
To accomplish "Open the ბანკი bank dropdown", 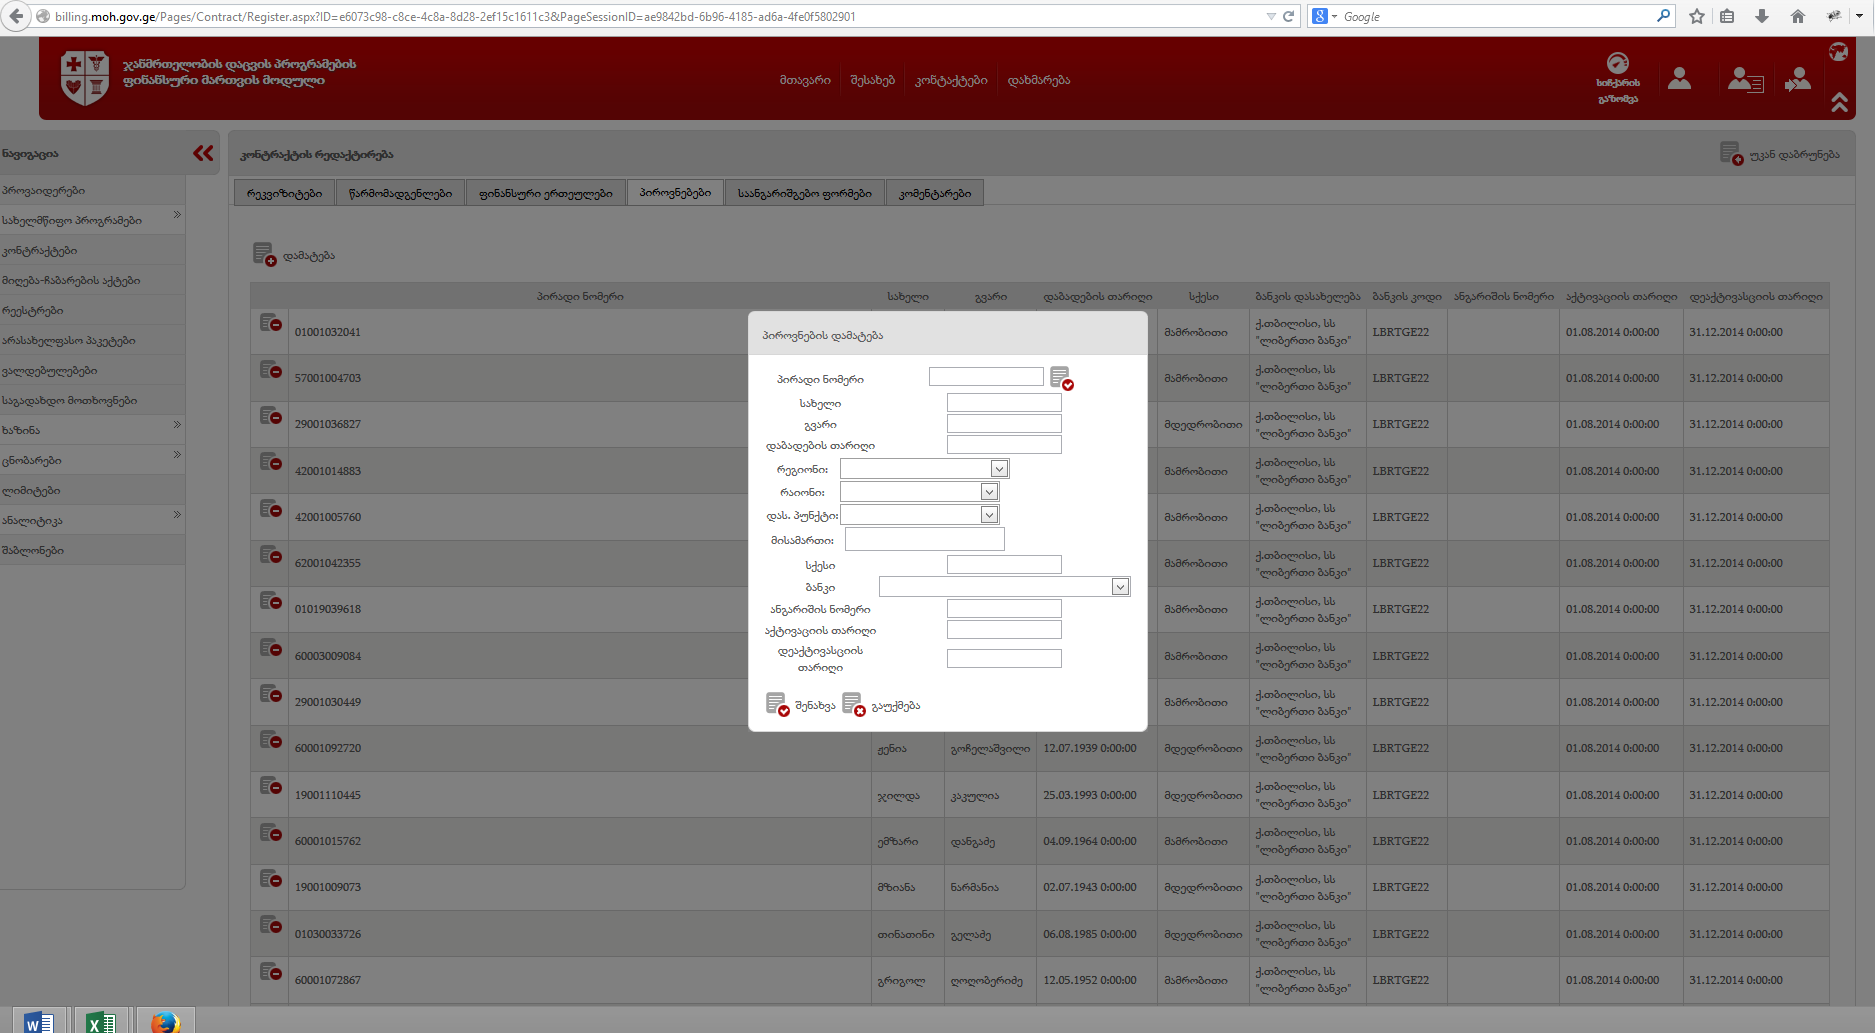I will tap(1120, 587).
